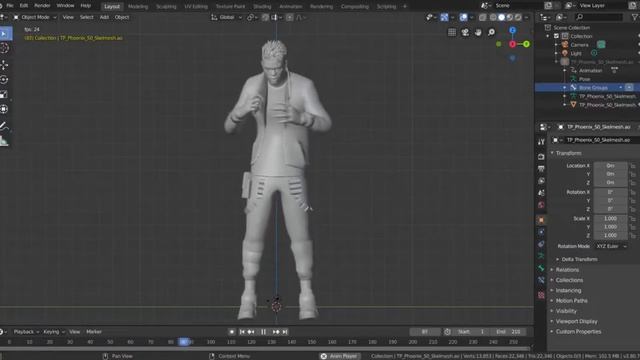Toggle snapping magnet icon
The height and width of the screenshot is (360, 640).
pyautogui.click(x=265, y=17)
